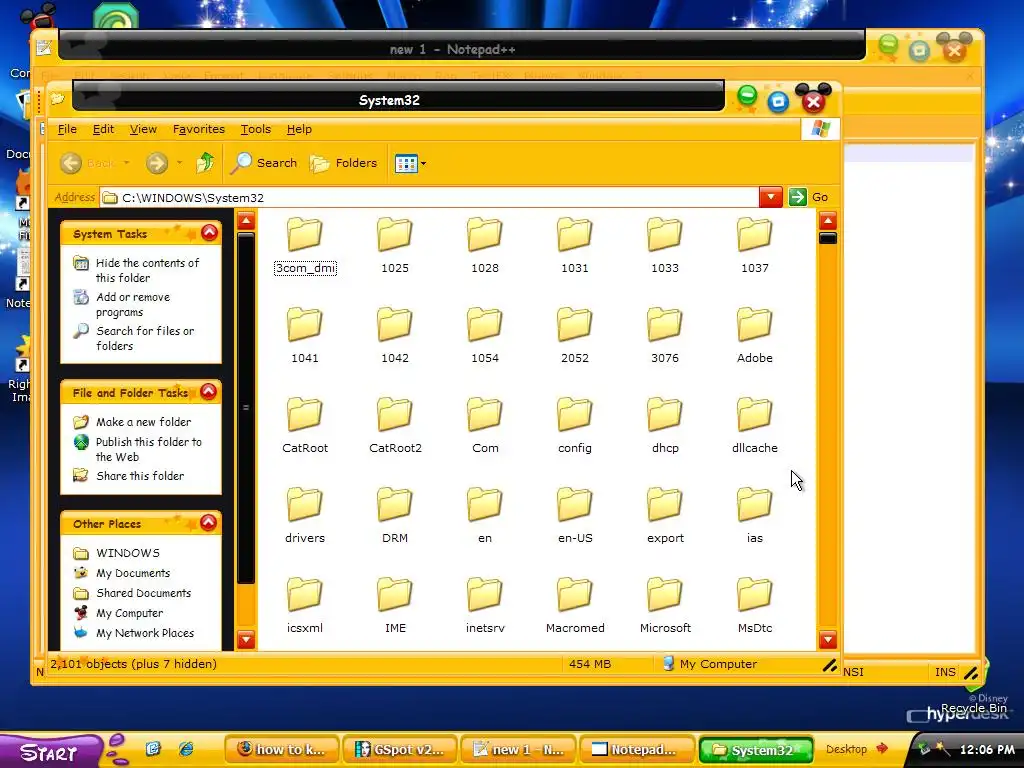Click the Forward arrow toolbar button
This screenshot has height=768, width=1024.
[x=157, y=163]
